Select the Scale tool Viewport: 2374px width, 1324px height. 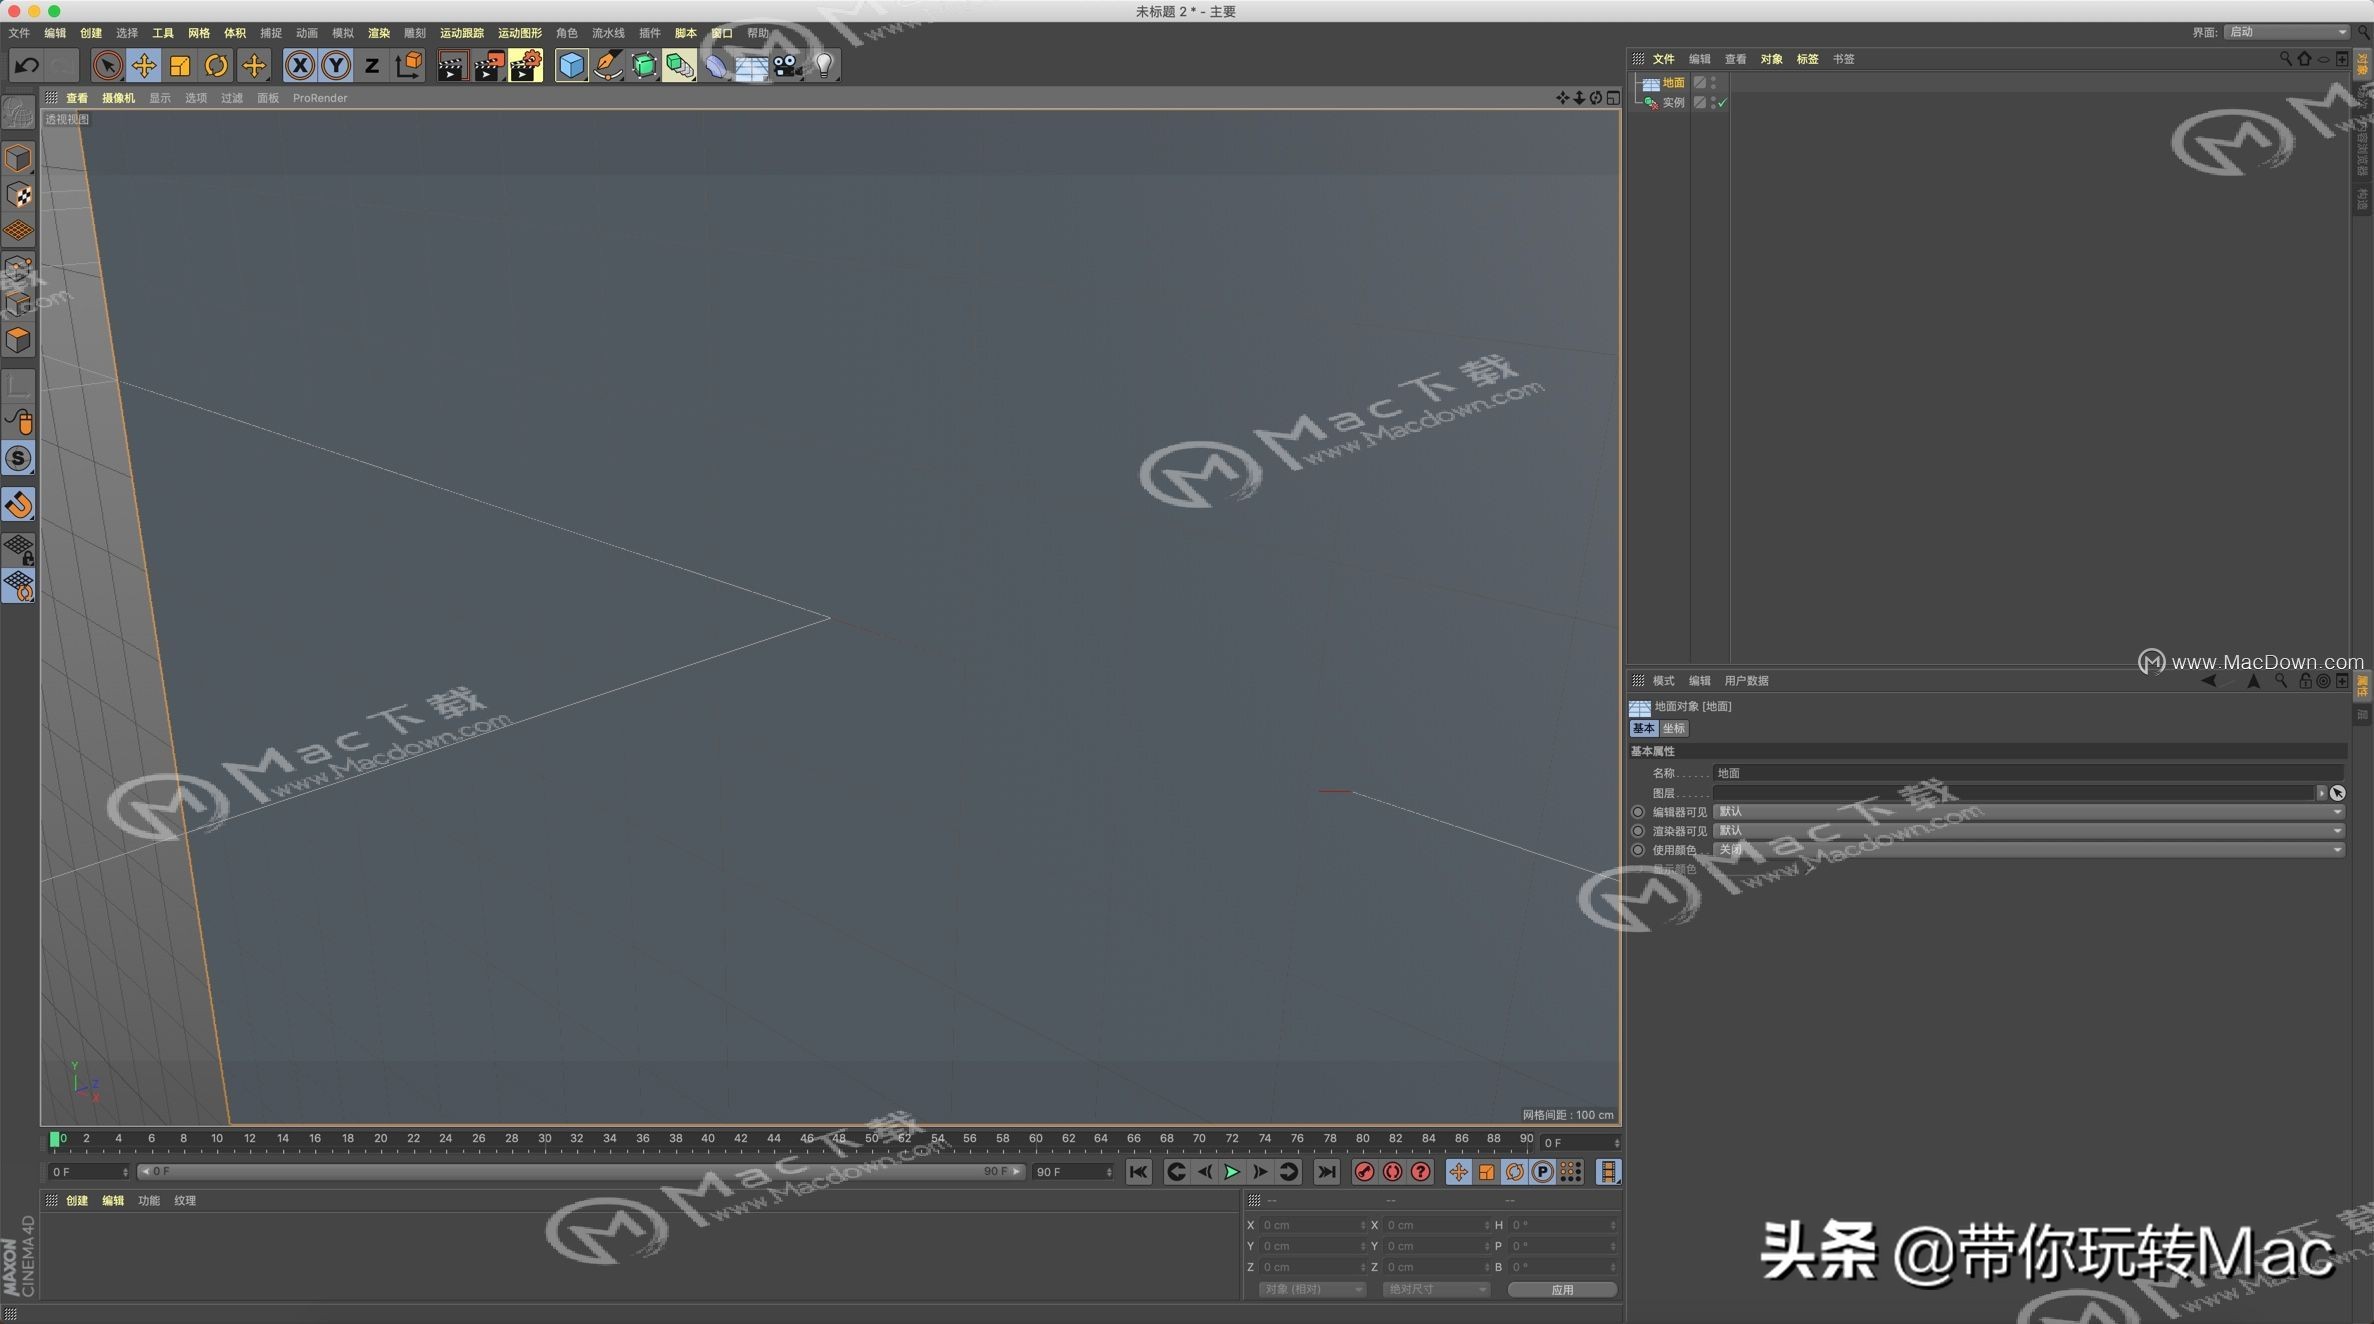[x=180, y=65]
